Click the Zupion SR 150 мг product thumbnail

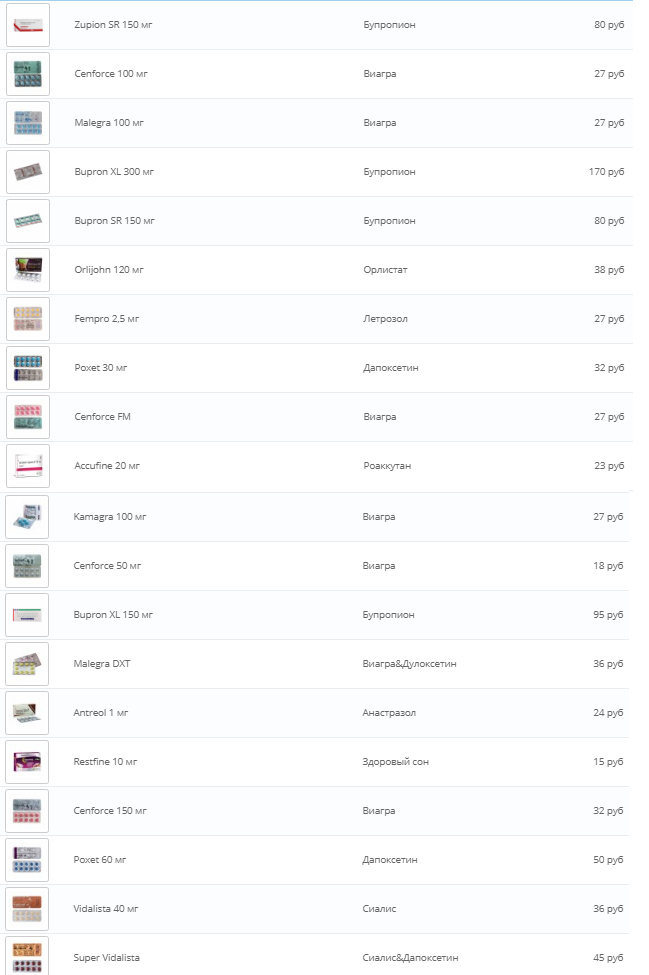click(x=27, y=25)
